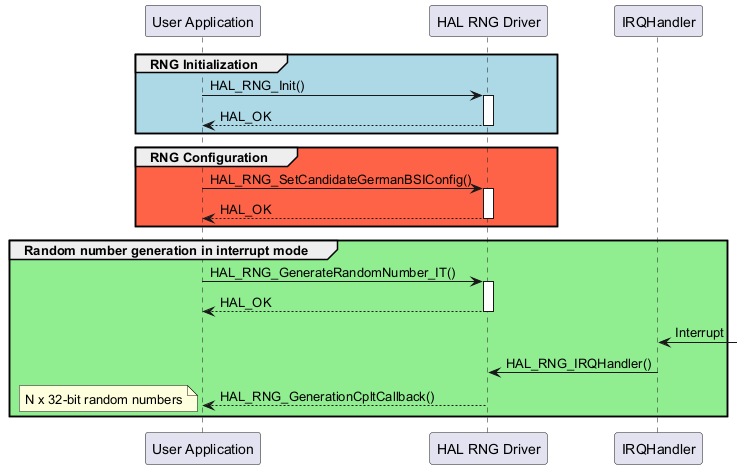Screen dimensions: 742x469
Task: Click the N x 32-bit random numbers note
Action: (108, 398)
